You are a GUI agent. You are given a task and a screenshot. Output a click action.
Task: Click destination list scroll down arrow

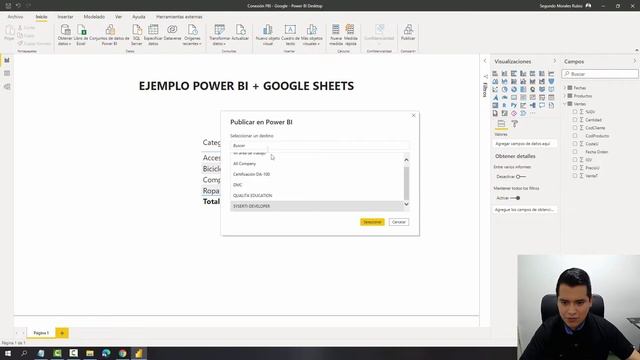[x=406, y=204]
